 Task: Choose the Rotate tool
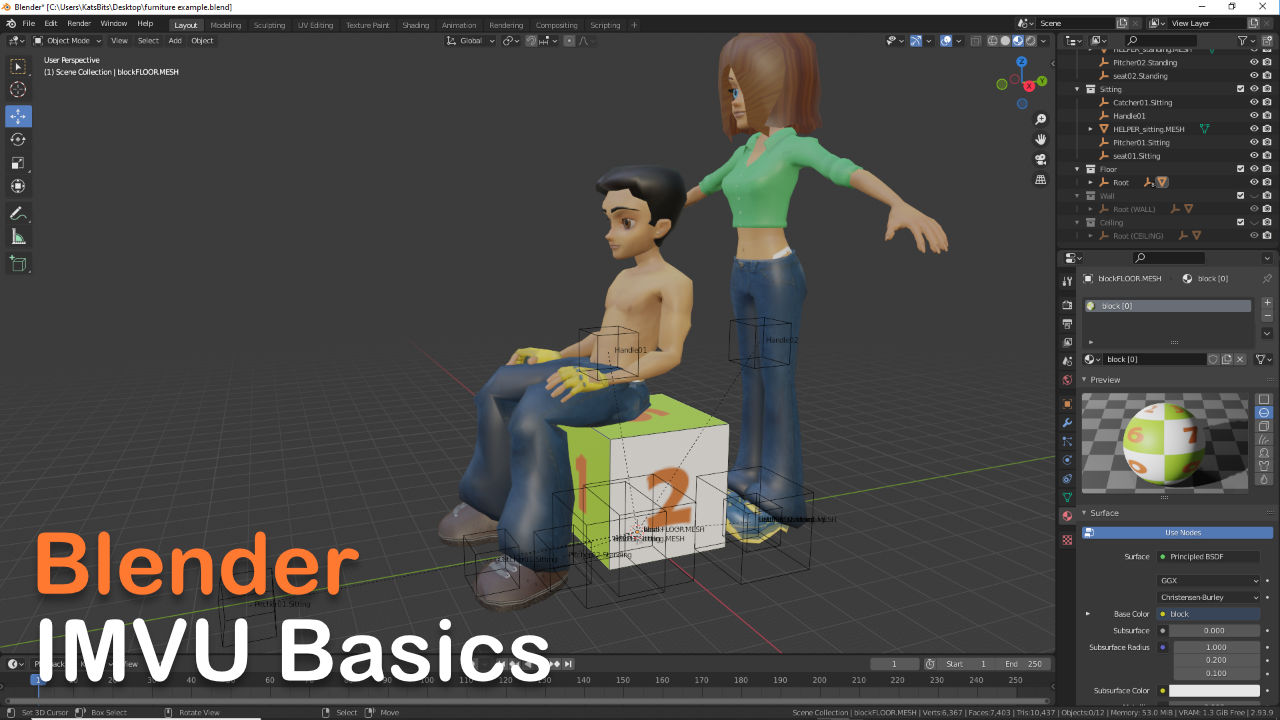[x=18, y=139]
